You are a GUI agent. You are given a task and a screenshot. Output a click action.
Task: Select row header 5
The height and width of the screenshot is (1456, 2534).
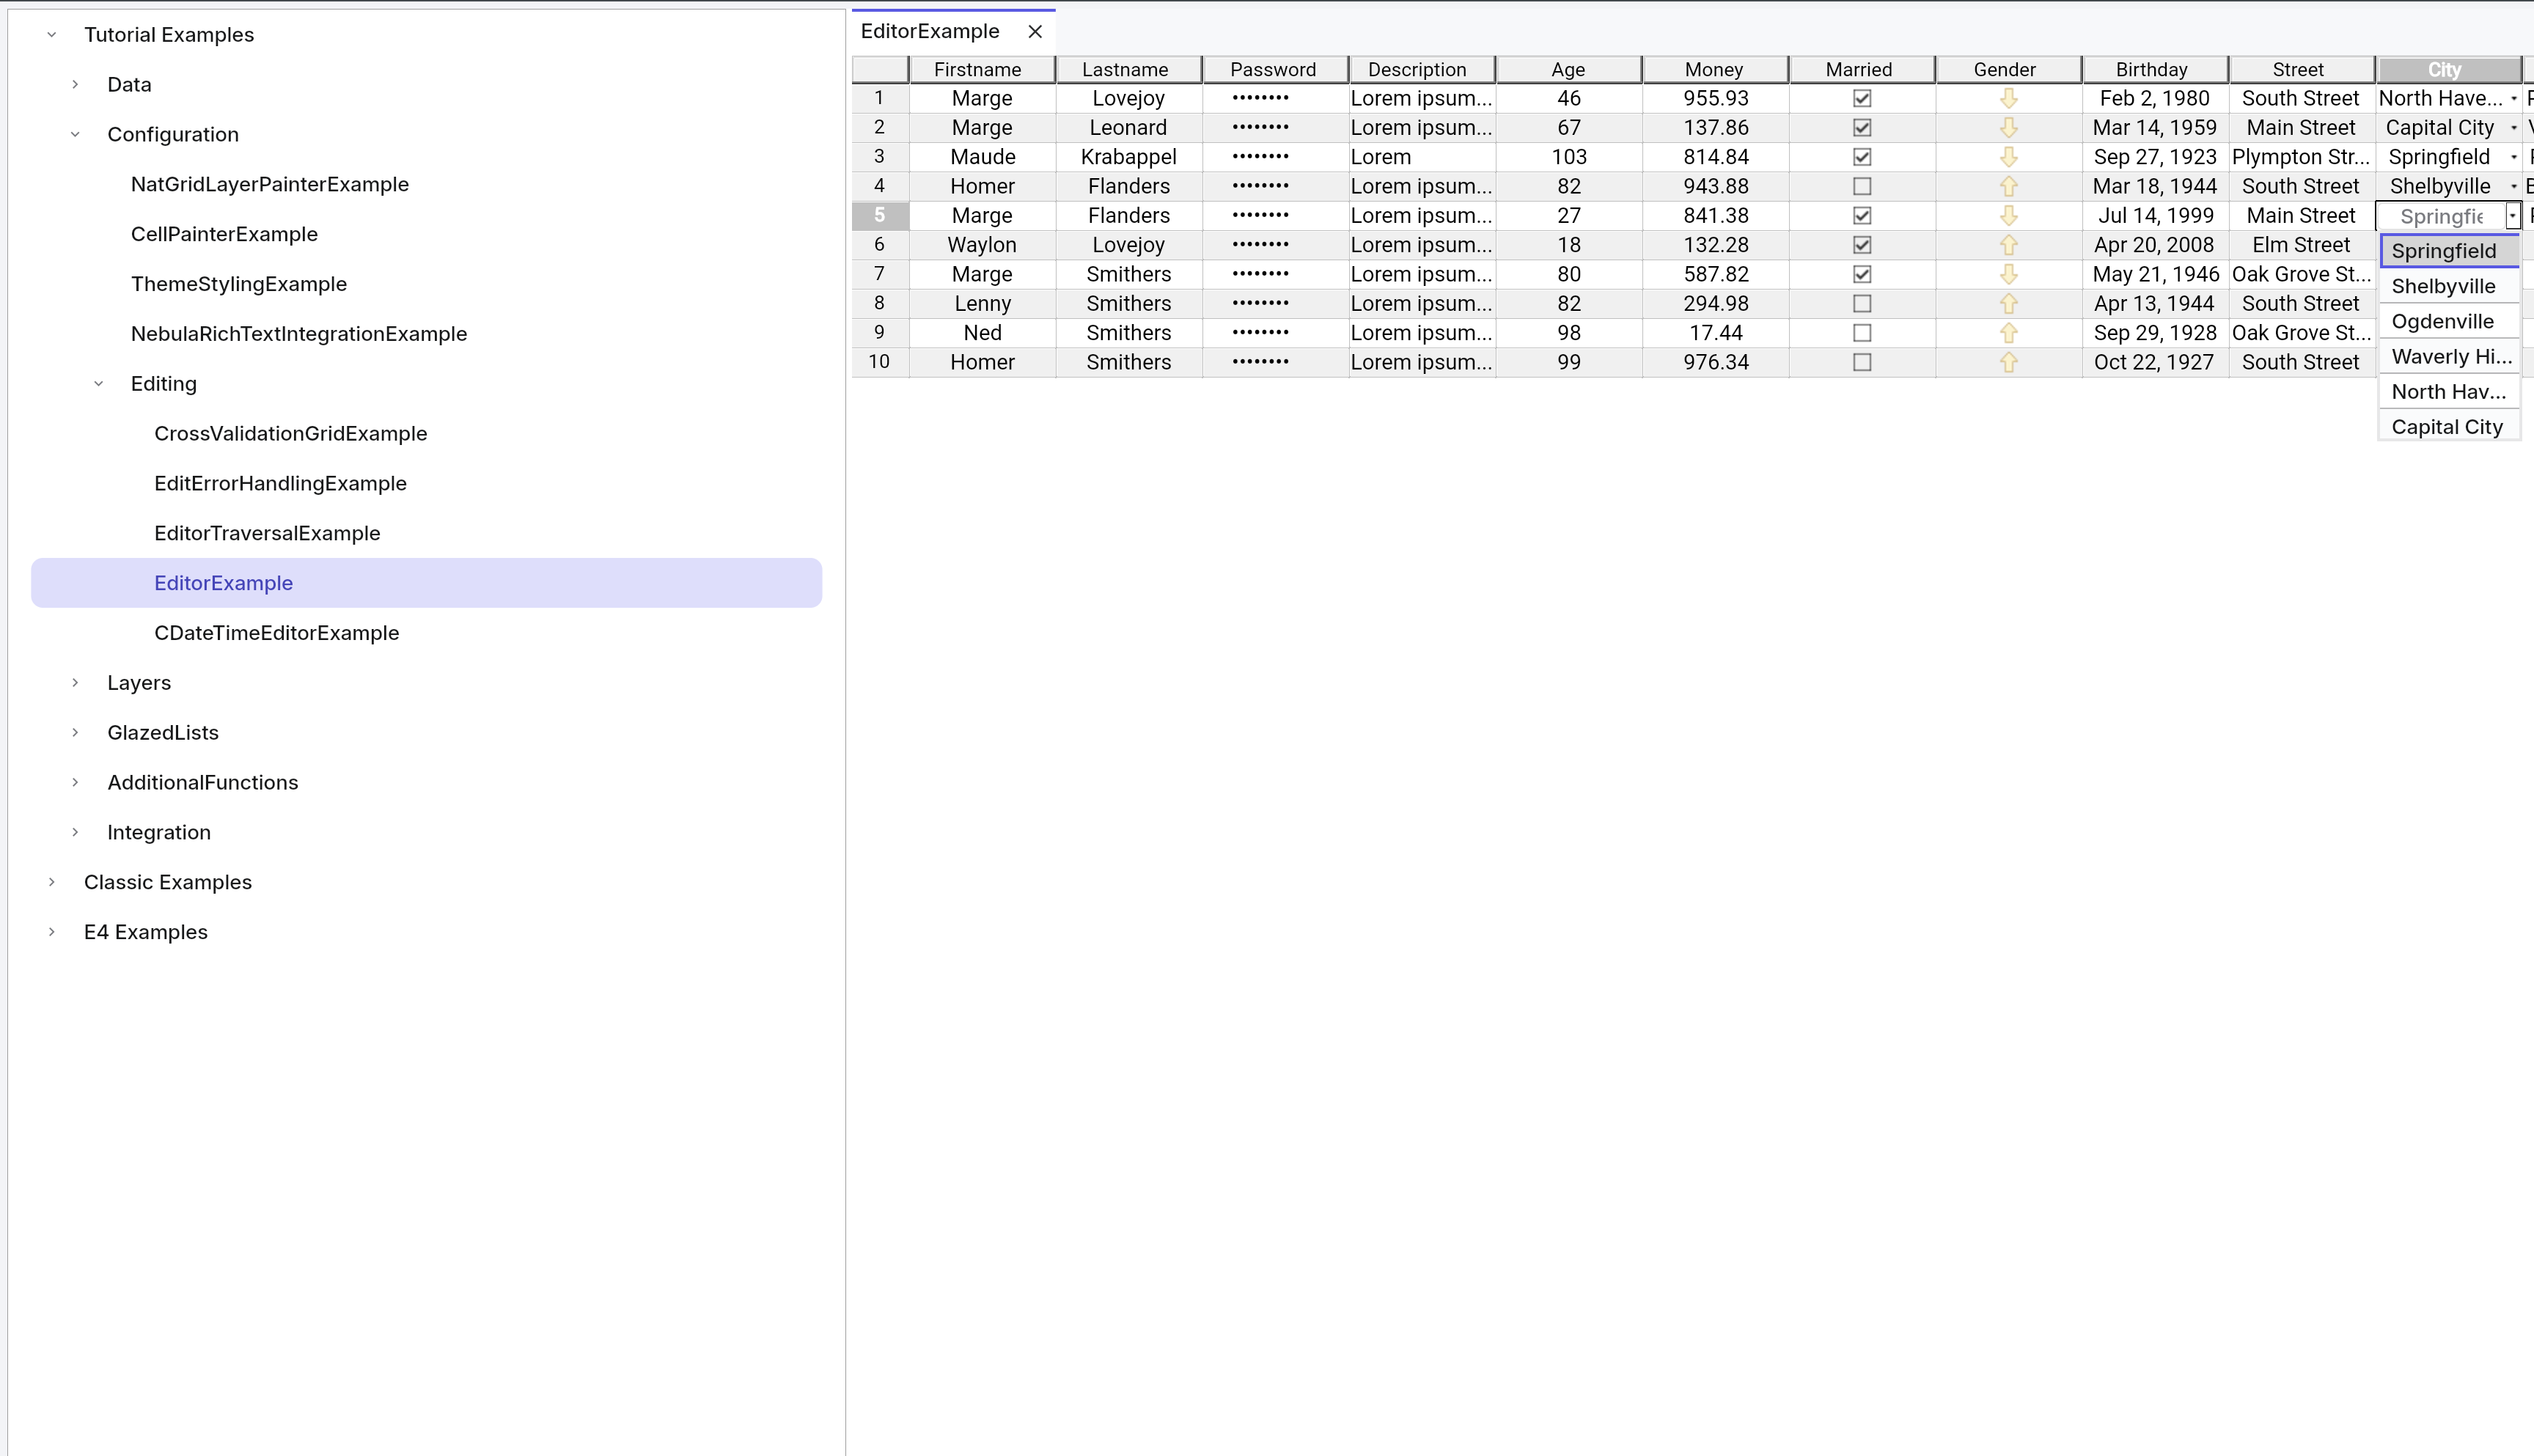(x=880, y=215)
